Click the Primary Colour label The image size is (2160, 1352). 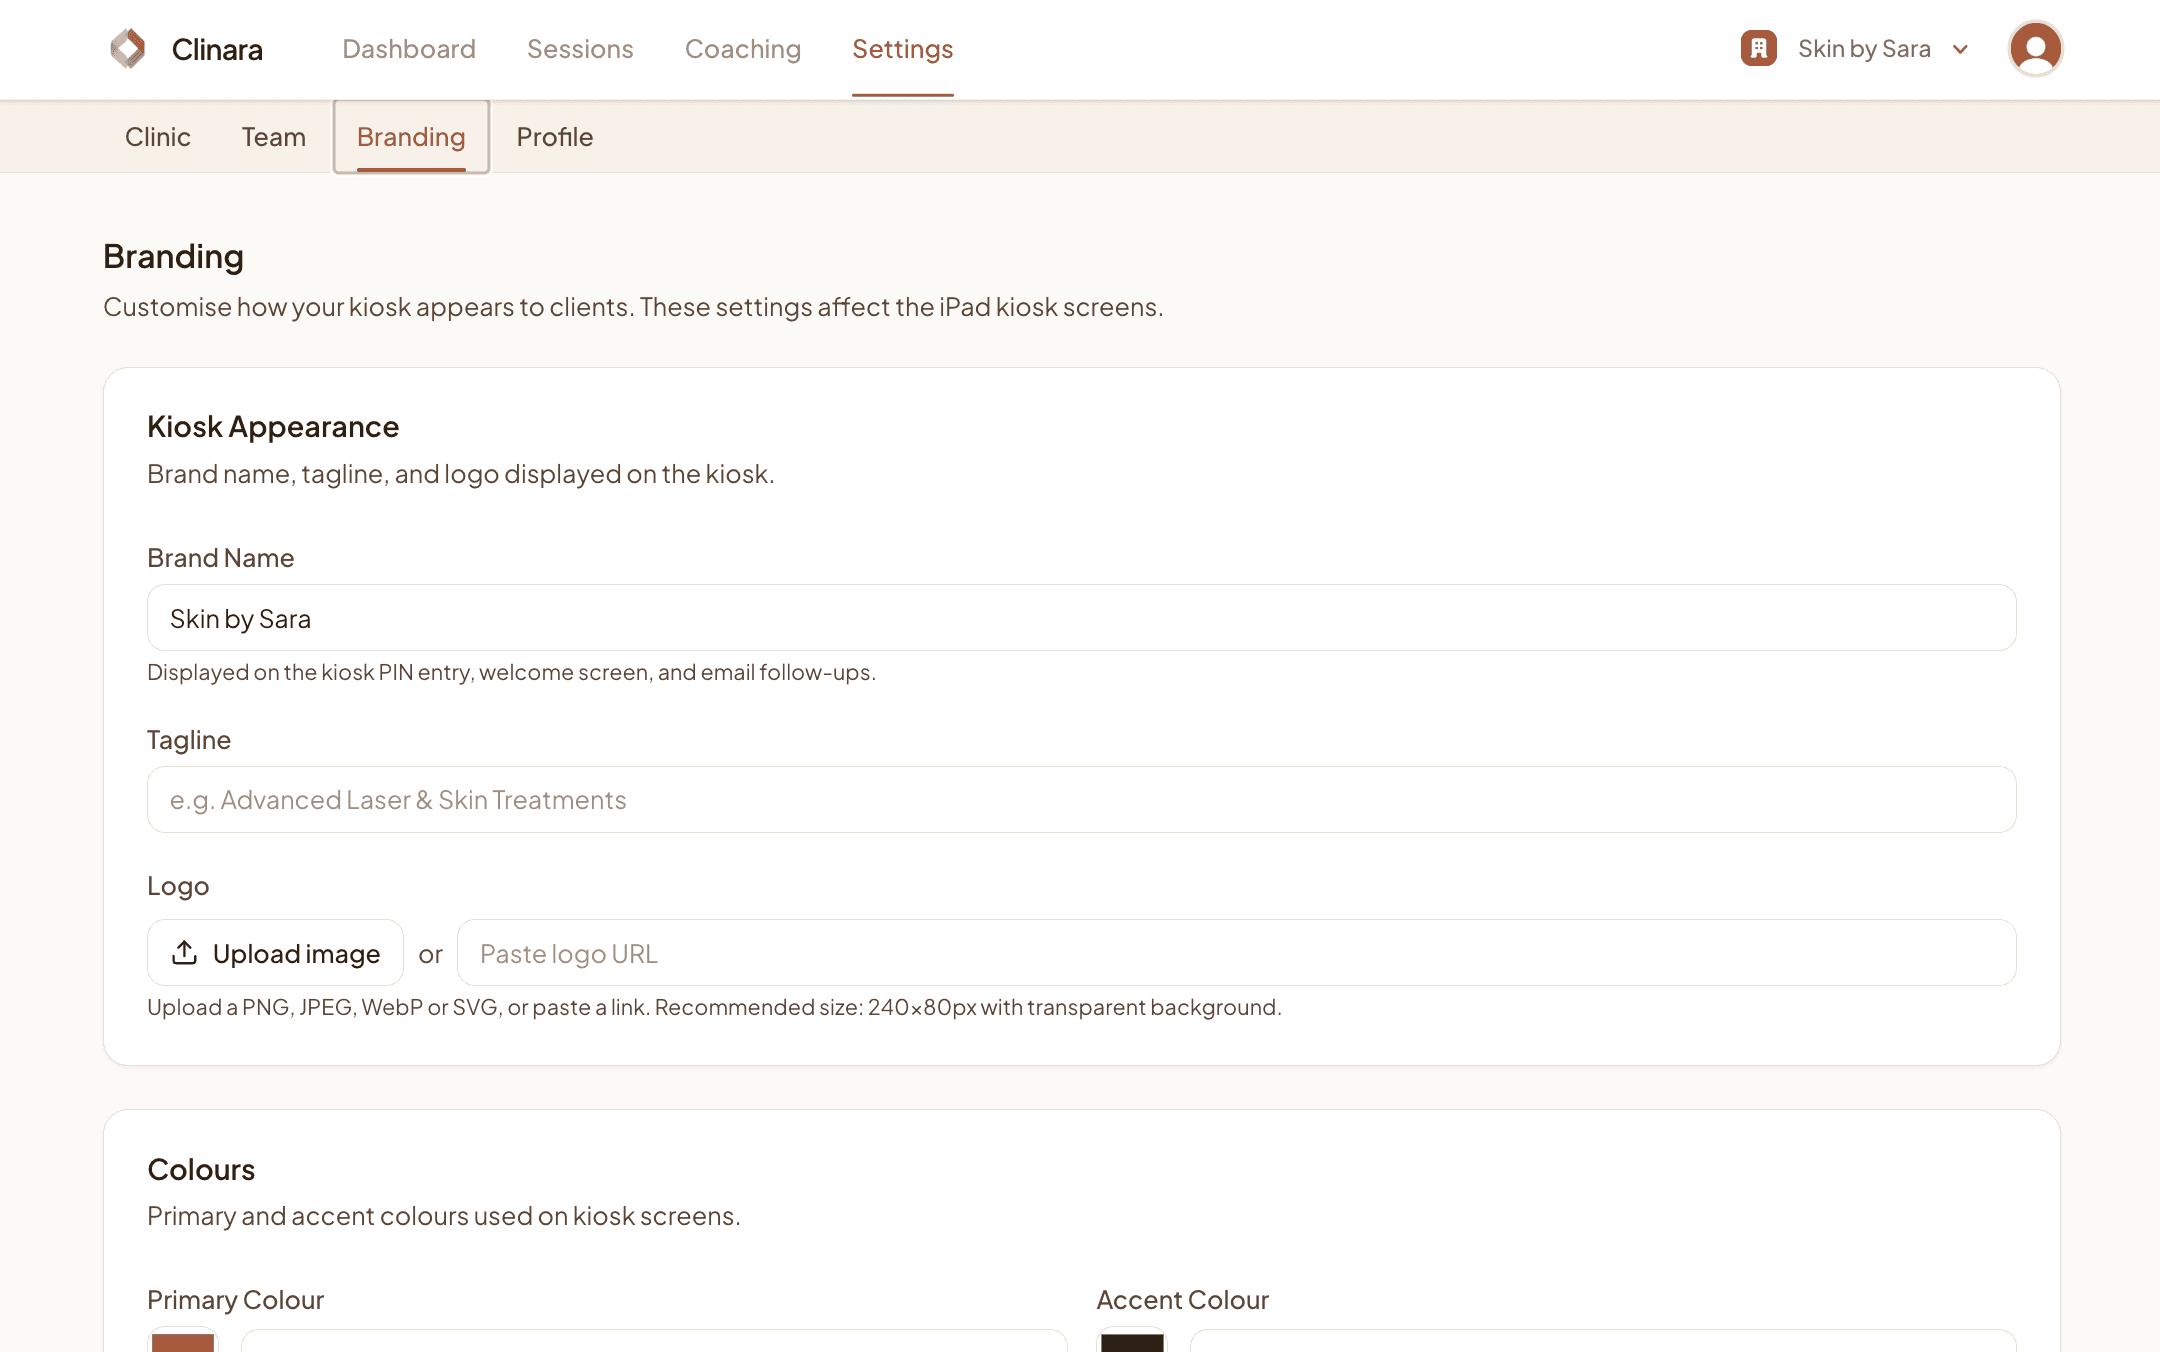click(235, 1300)
